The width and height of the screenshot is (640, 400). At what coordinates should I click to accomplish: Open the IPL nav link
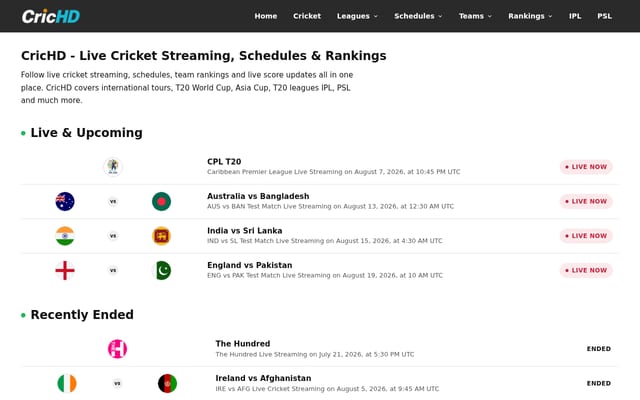[575, 16]
